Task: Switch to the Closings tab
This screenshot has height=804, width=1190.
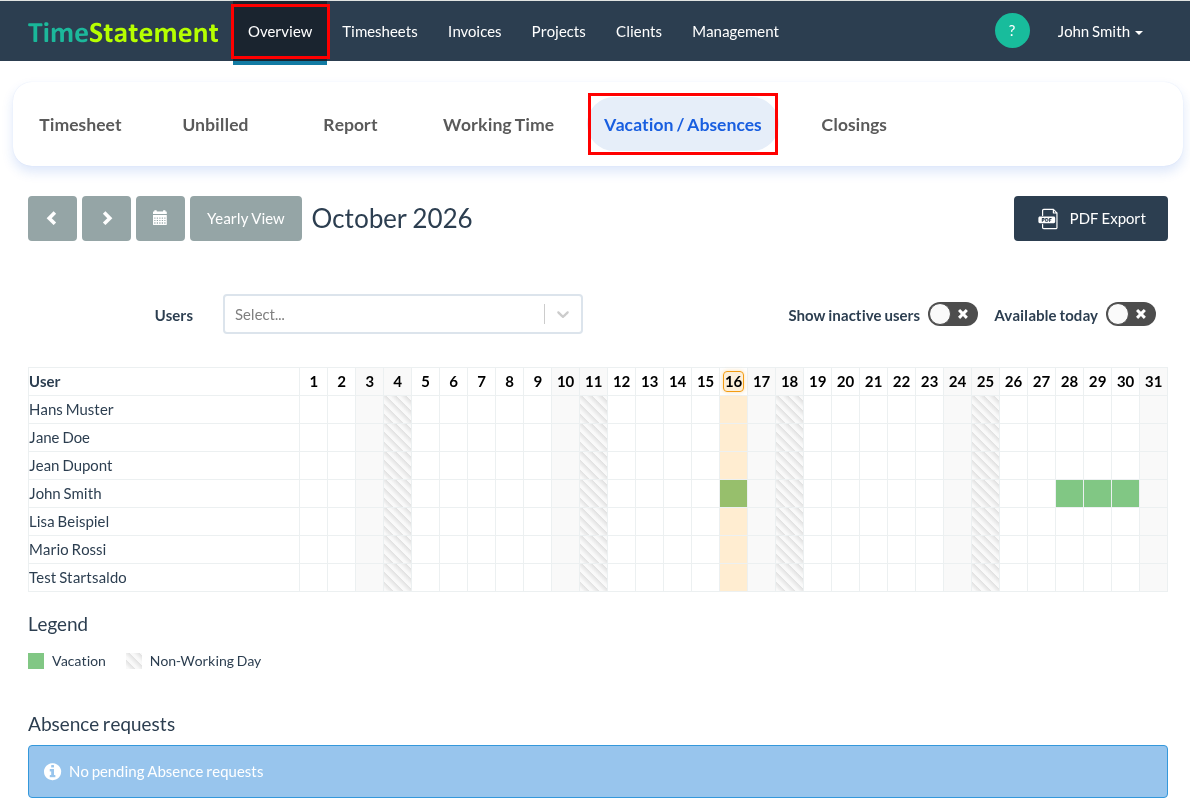Action: (854, 125)
